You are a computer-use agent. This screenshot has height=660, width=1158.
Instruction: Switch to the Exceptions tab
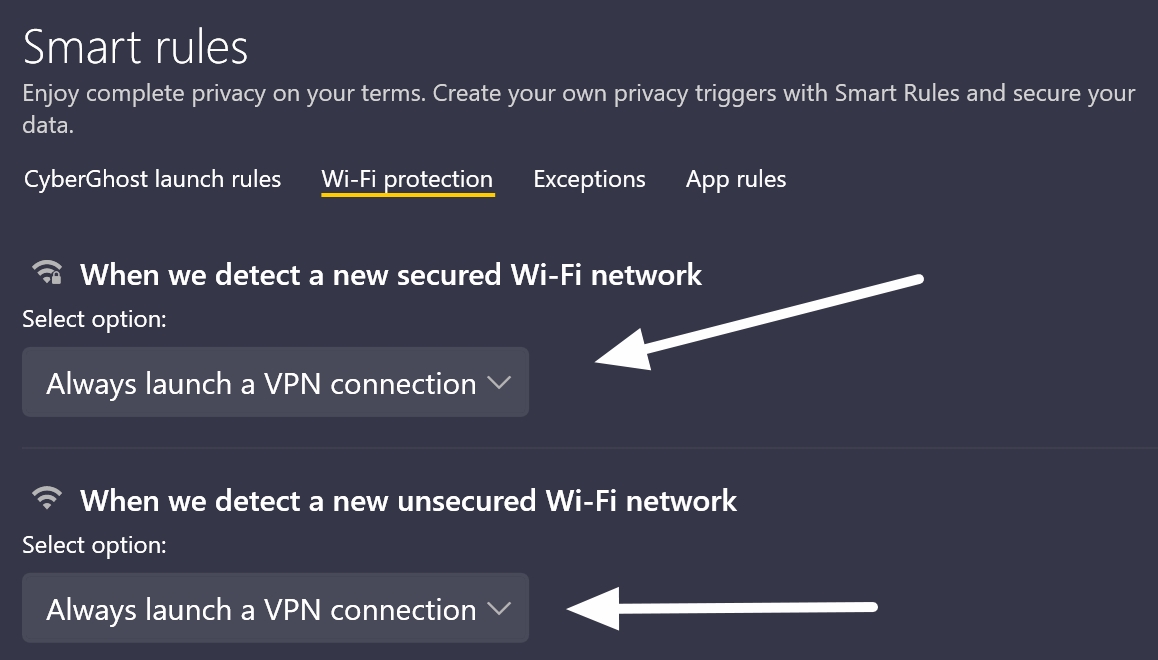pyautogui.click(x=589, y=179)
